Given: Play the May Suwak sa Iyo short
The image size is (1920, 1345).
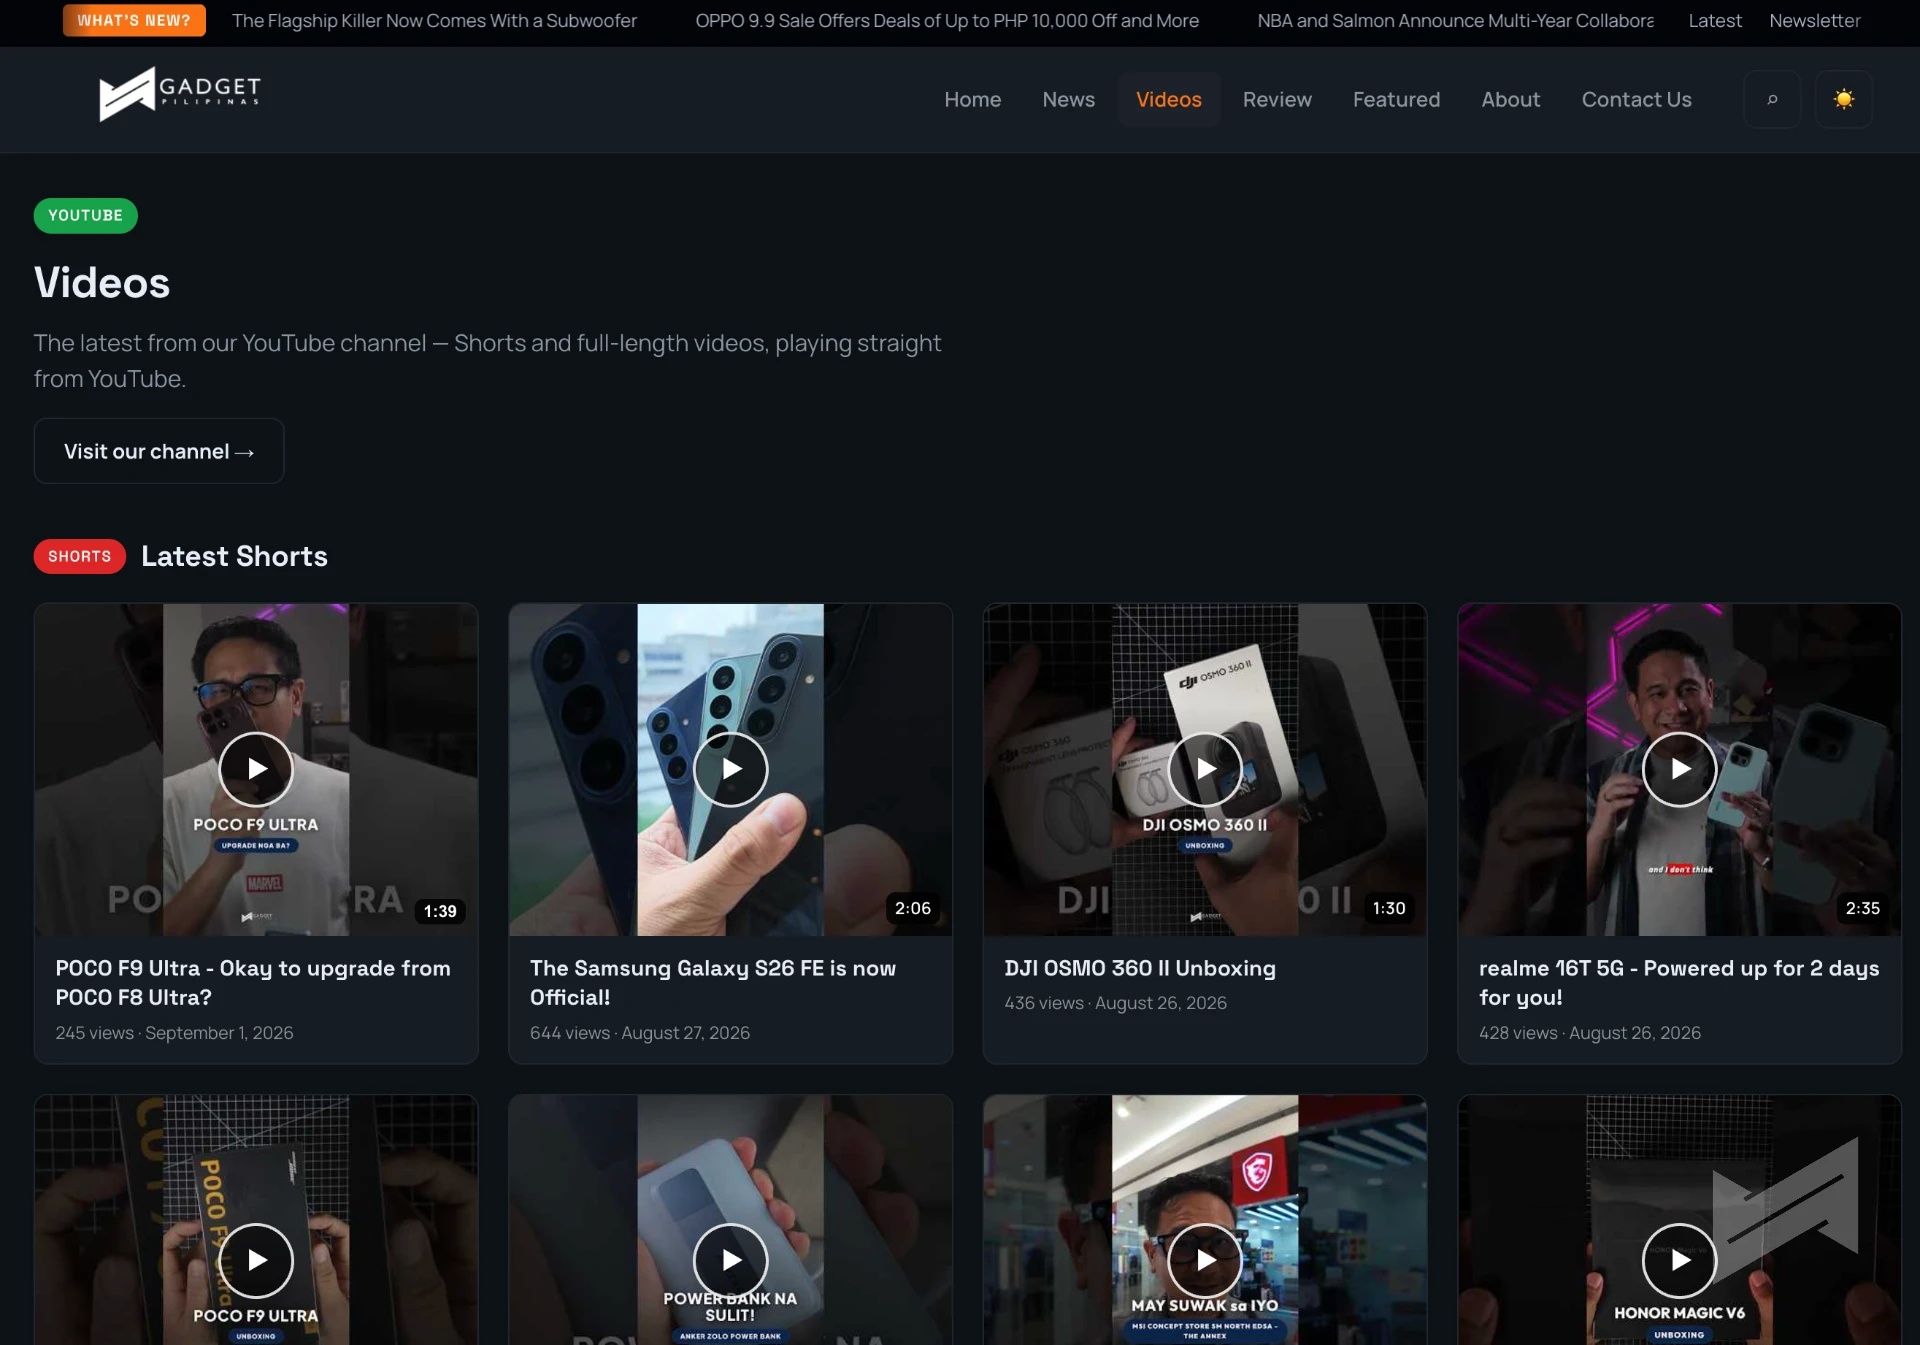Looking at the screenshot, I should [x=1205, y=1260].
